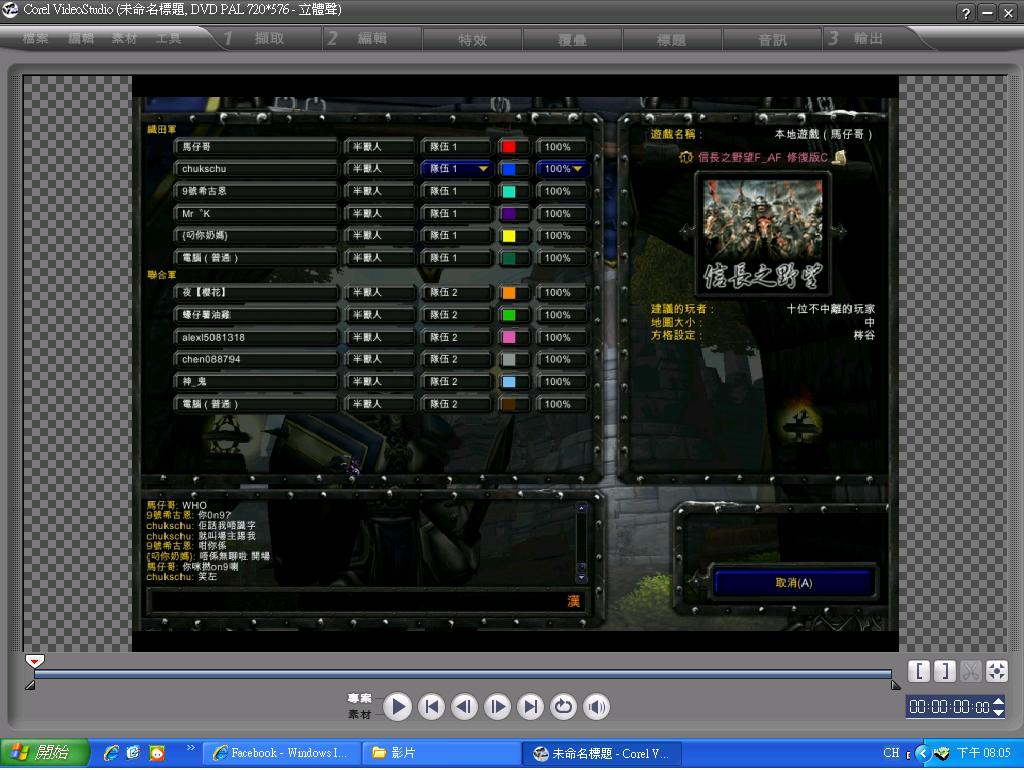This screenshot has width=1024, height=770.
Task: Switch to the 影片 folder window
Action: point(441,753)
